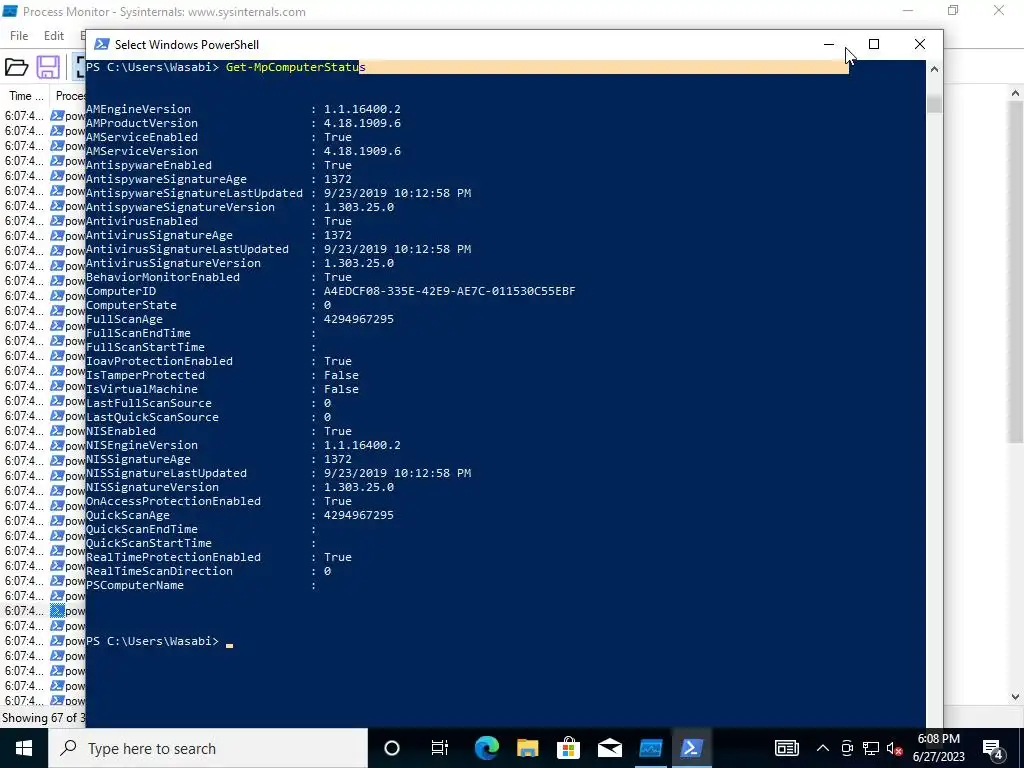1024x768 pixels.
Task: Click the AntispywareSignatureAge line
Action: pyautogui.click(x=219, y=179)
